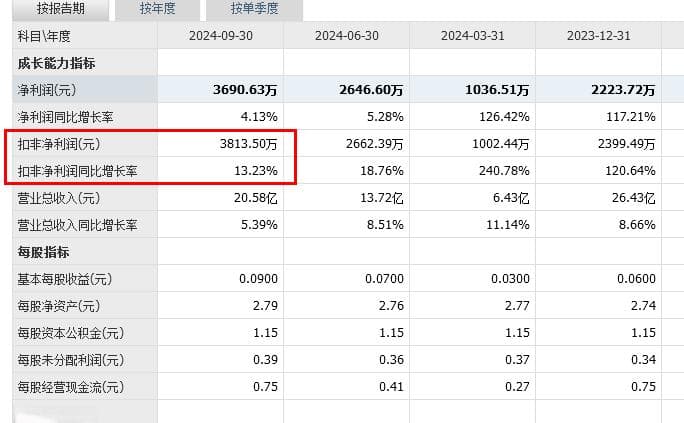Select revenue growth cell 11.14%
684x423 pixels.
508,225
